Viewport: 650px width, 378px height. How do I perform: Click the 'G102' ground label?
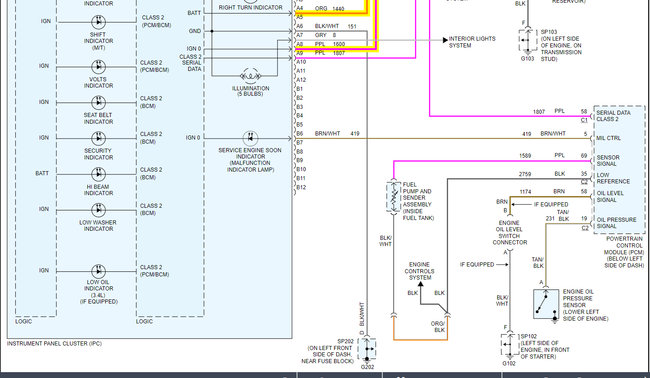(509, 363)
